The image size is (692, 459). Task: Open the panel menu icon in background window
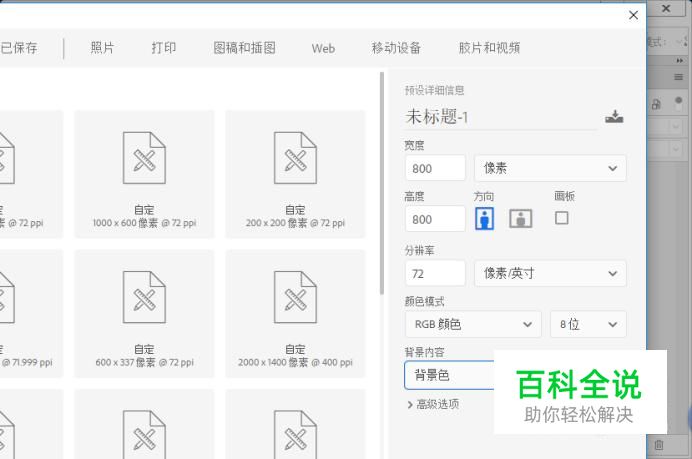678,77
